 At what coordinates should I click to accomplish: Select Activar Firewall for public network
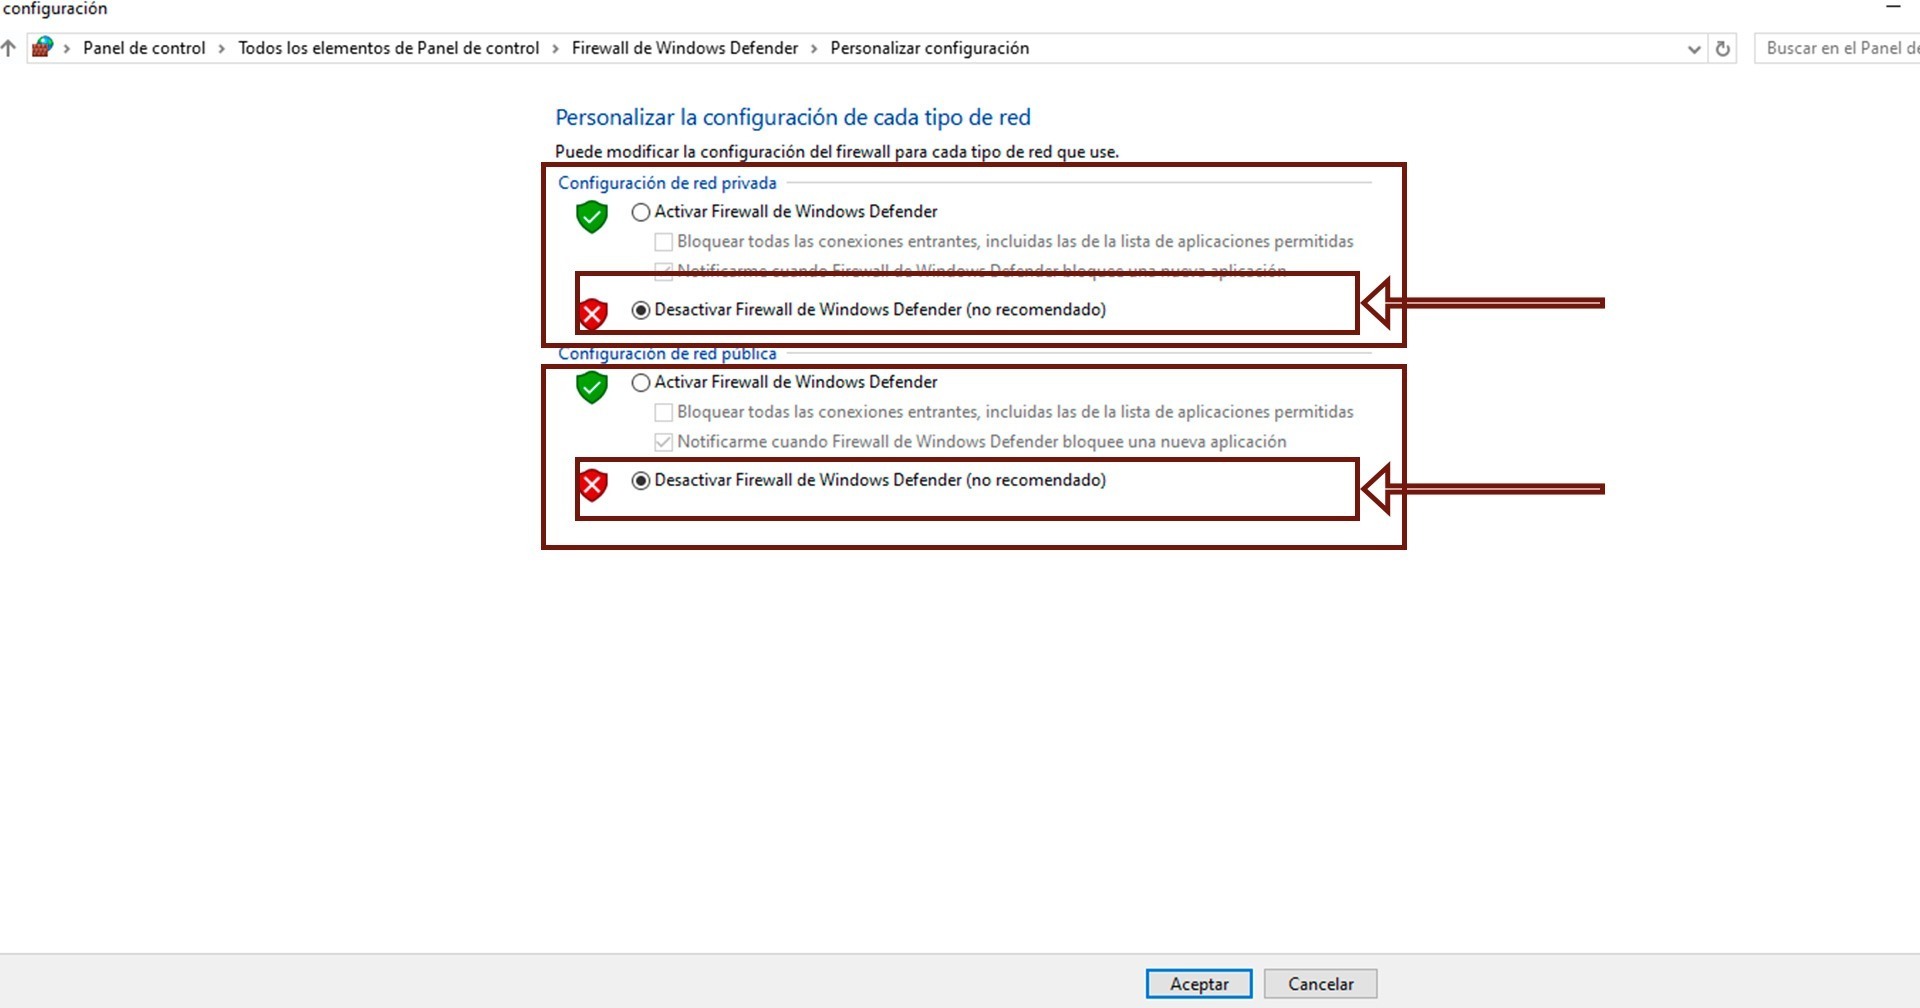[x=641, y=382]
